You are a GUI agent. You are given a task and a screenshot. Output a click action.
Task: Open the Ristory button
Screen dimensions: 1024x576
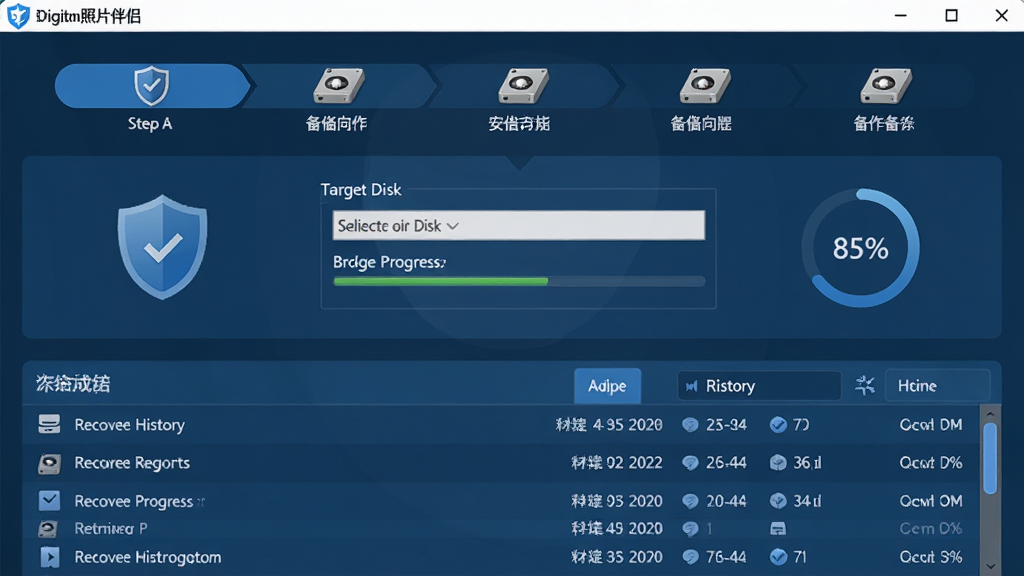(759, 386)
